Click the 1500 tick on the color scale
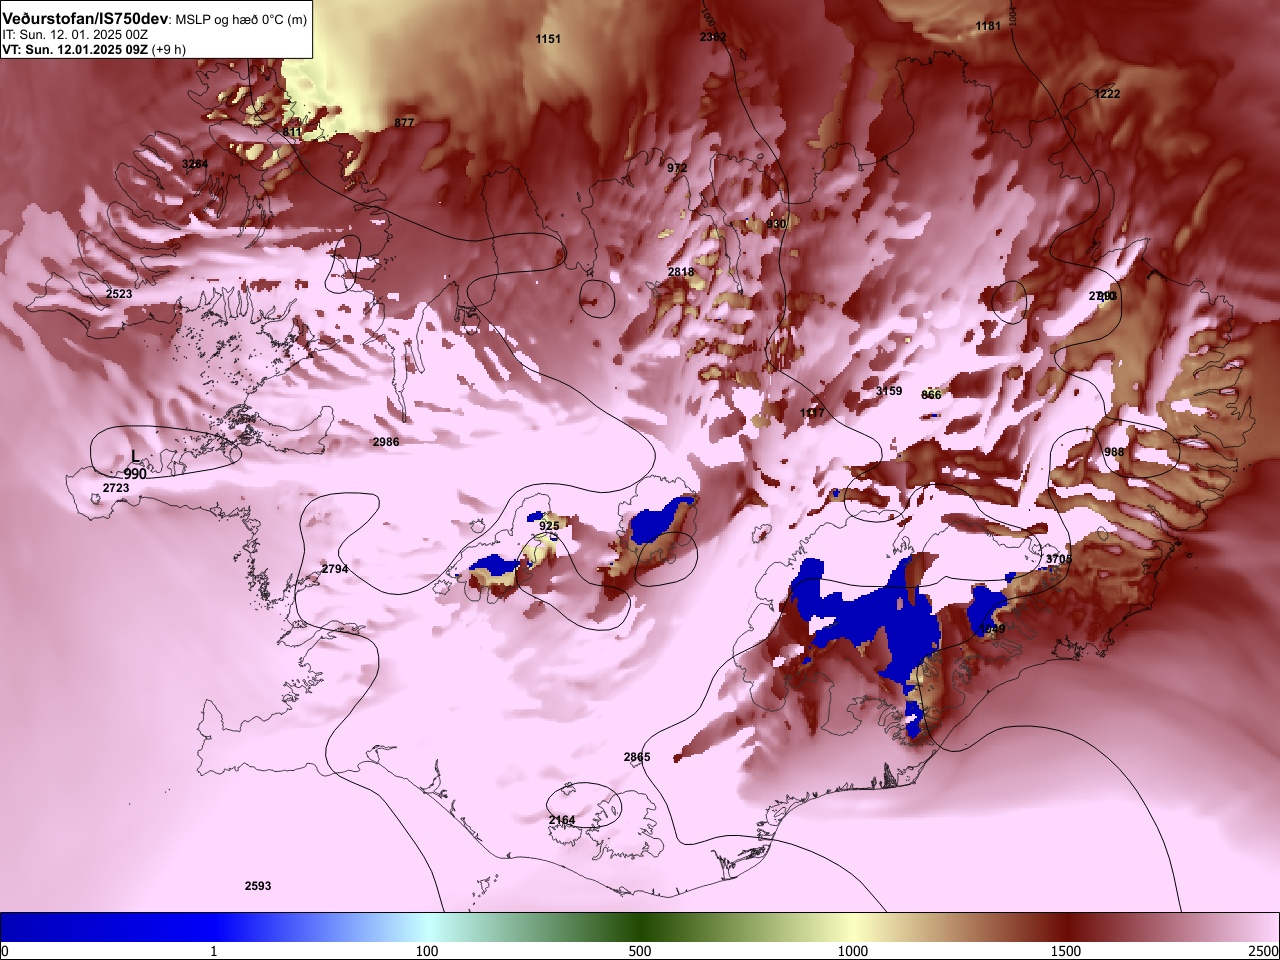Screen dimensions: 1280x960 point(1066,951)
